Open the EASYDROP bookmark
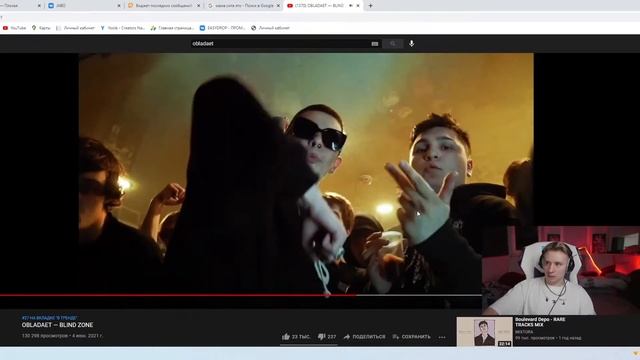This screenshot has height=360, width=640. click(222, 28)
